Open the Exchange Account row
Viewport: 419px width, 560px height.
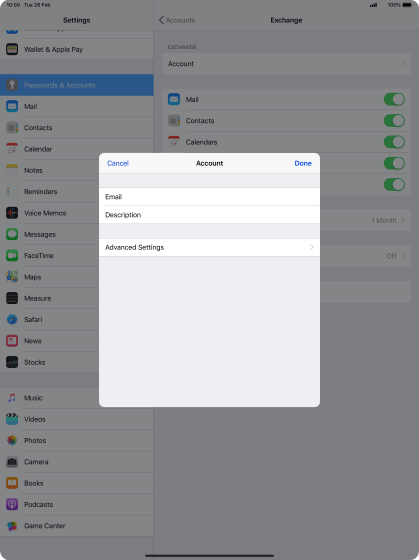[x=286, y=64]
